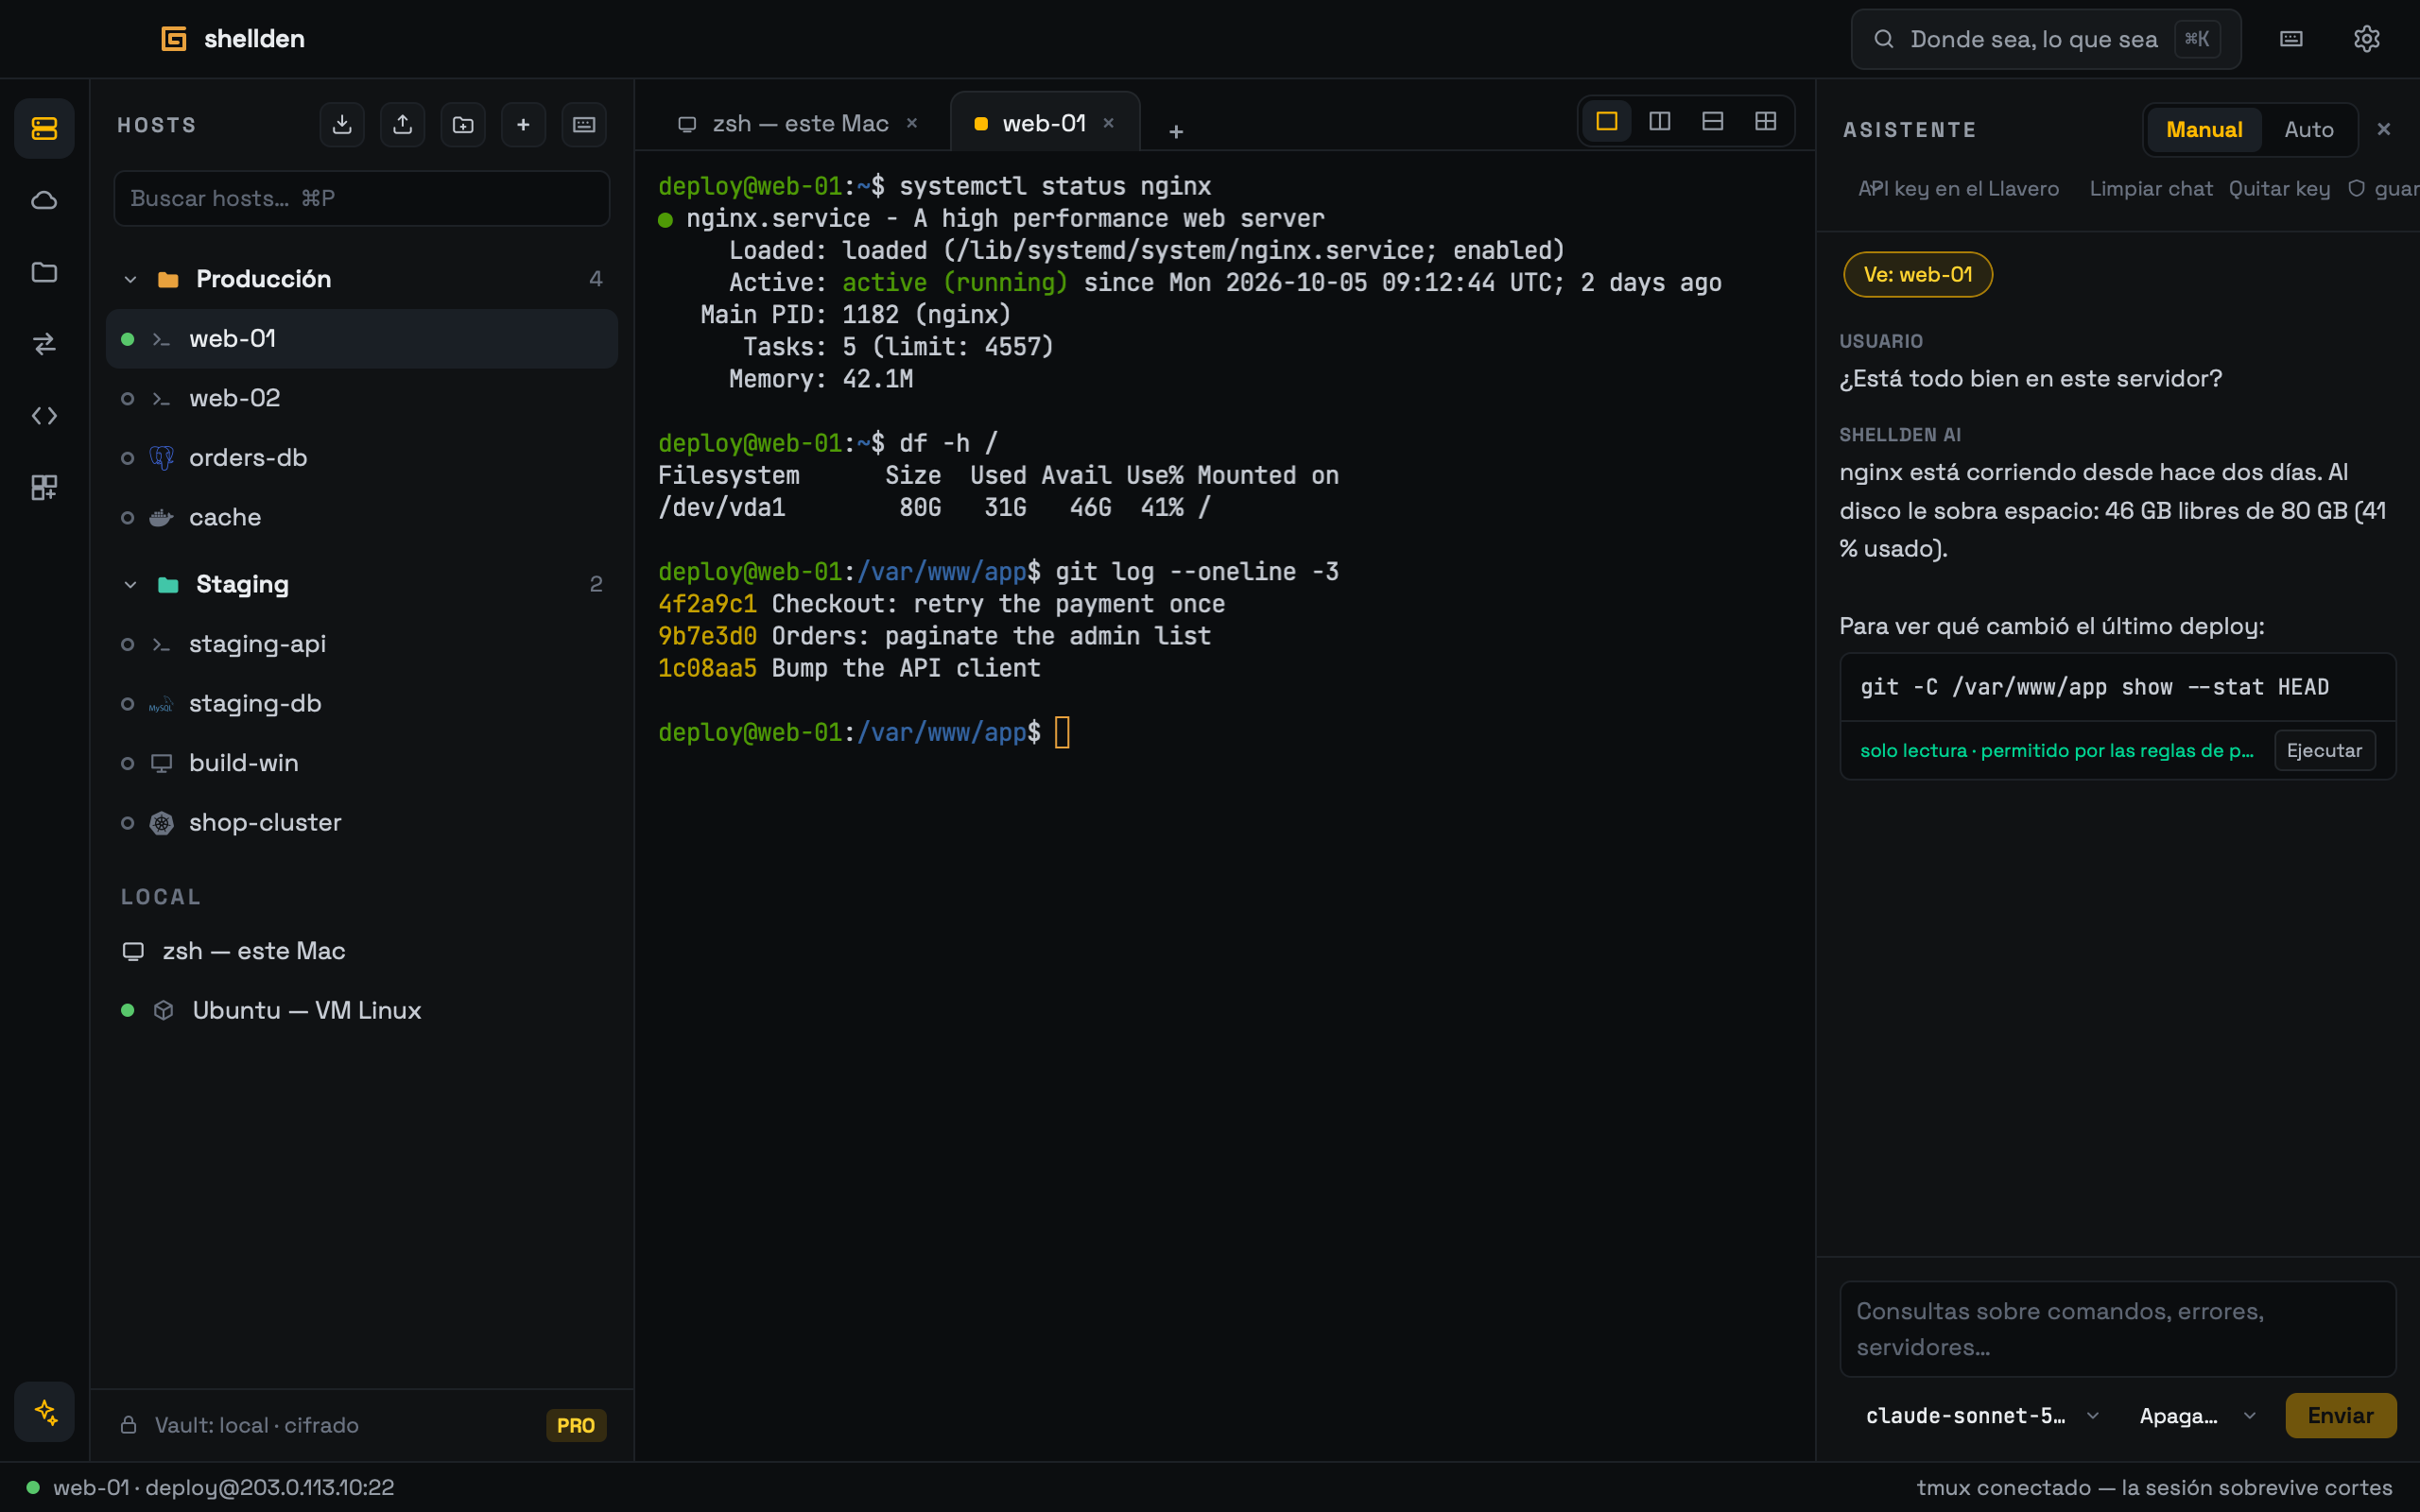2420x1512 pixels.
Task: Add a new host with plus icon
Action: pos(523,125)
